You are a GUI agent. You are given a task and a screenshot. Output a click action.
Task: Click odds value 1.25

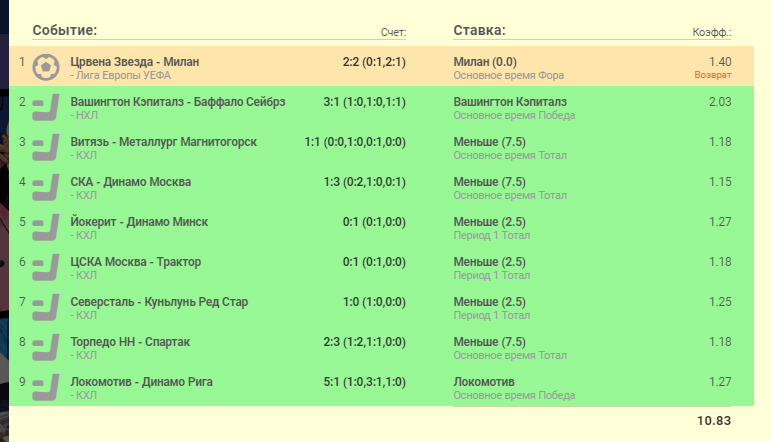pos(720,302)
